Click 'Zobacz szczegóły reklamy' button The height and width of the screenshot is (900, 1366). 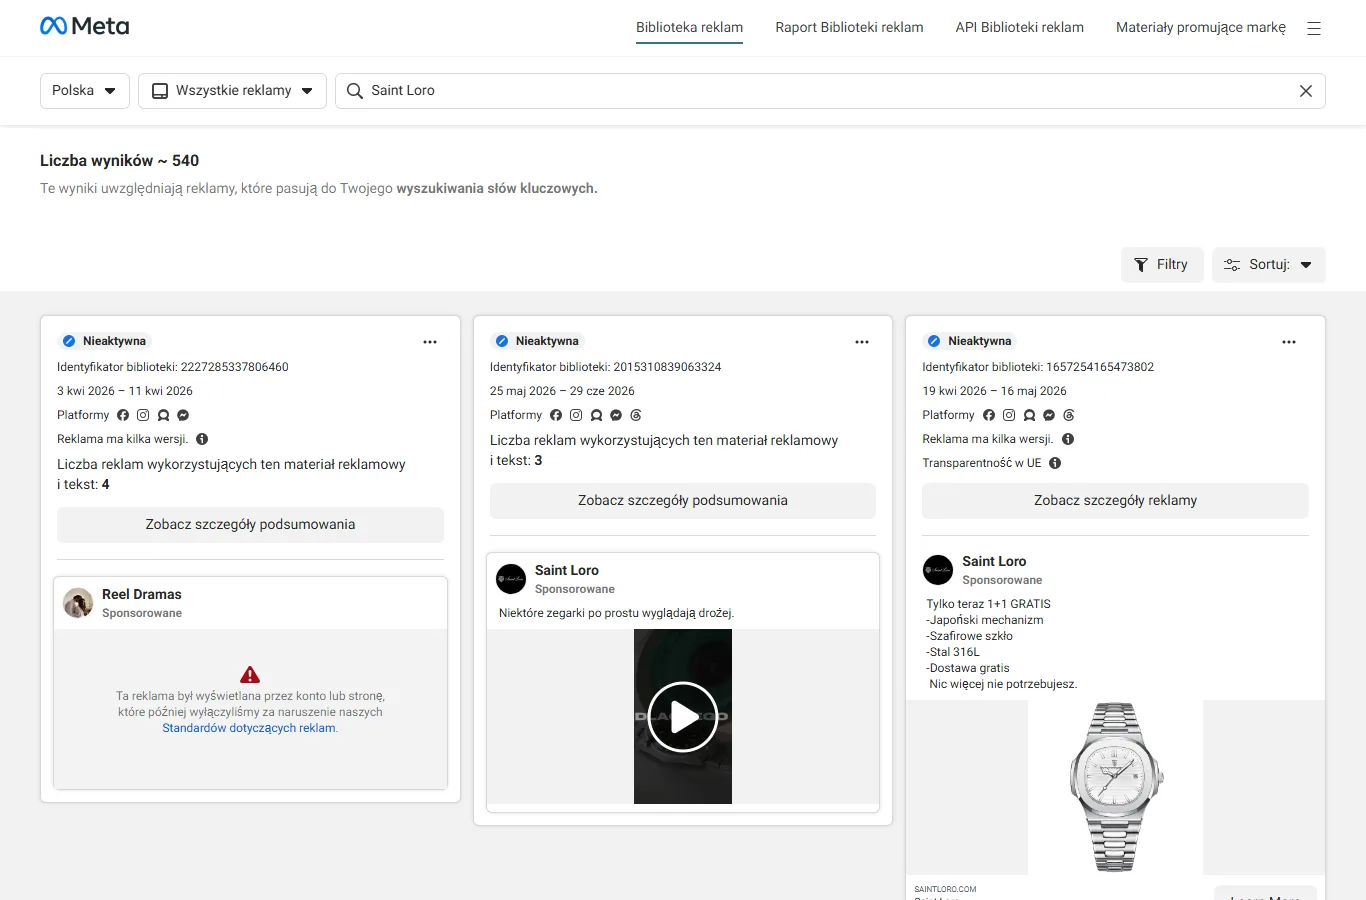pos(1115,501)
